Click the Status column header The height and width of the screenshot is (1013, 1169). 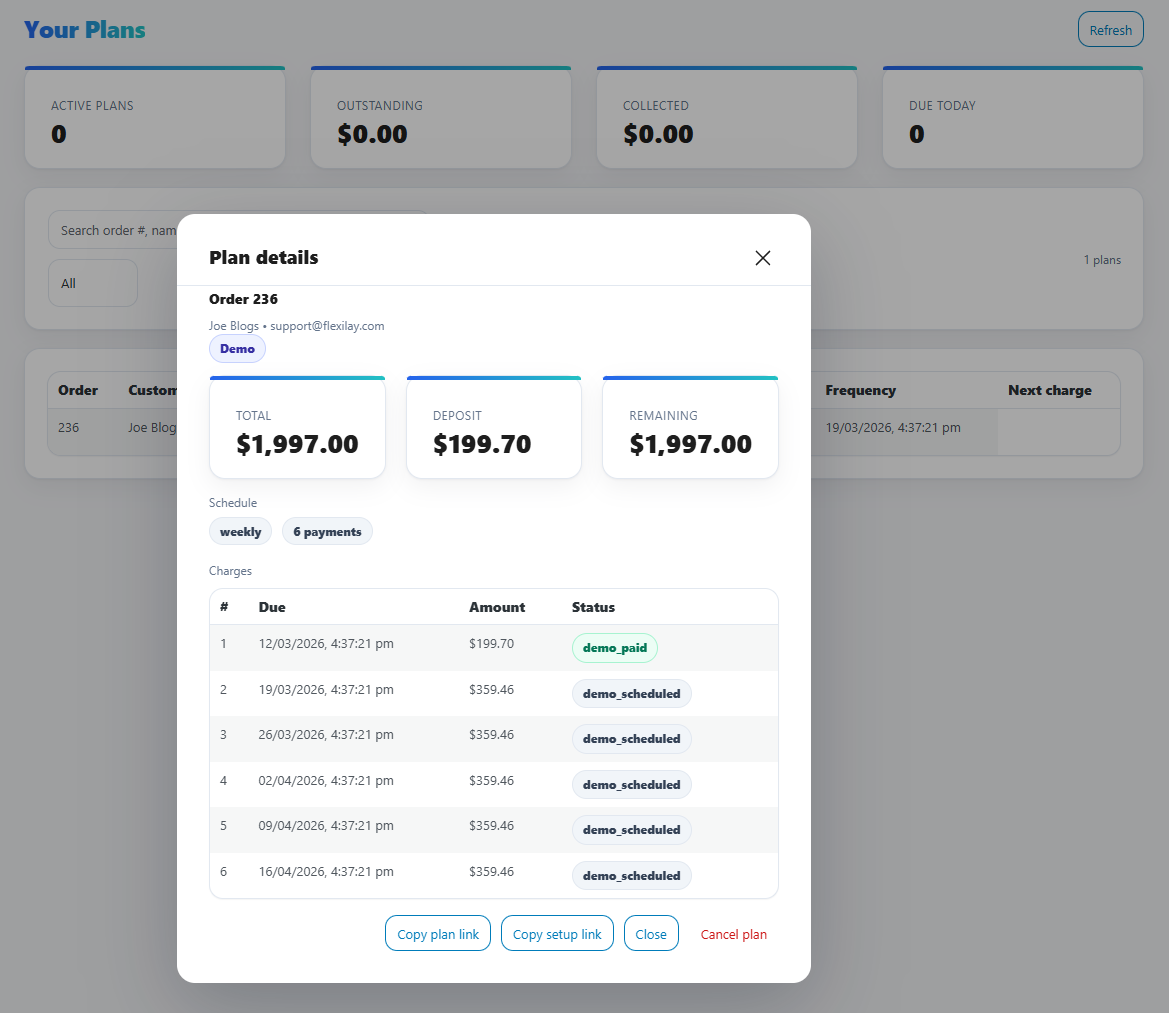pyautogui.click(x=593, y=607)
